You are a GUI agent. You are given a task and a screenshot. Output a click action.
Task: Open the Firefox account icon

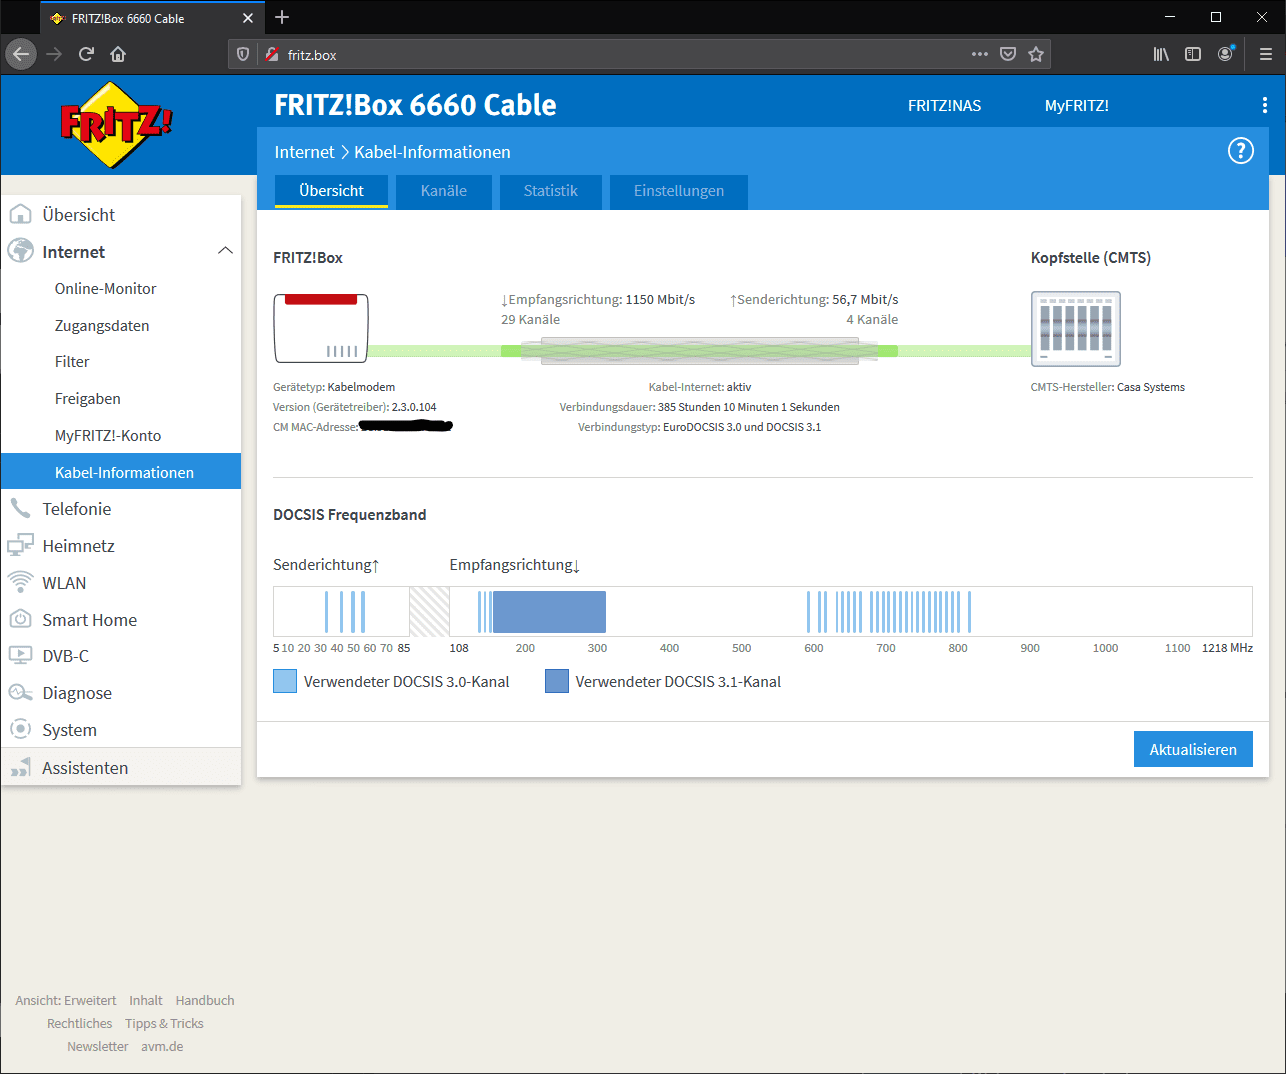[x=1226, y=53]
